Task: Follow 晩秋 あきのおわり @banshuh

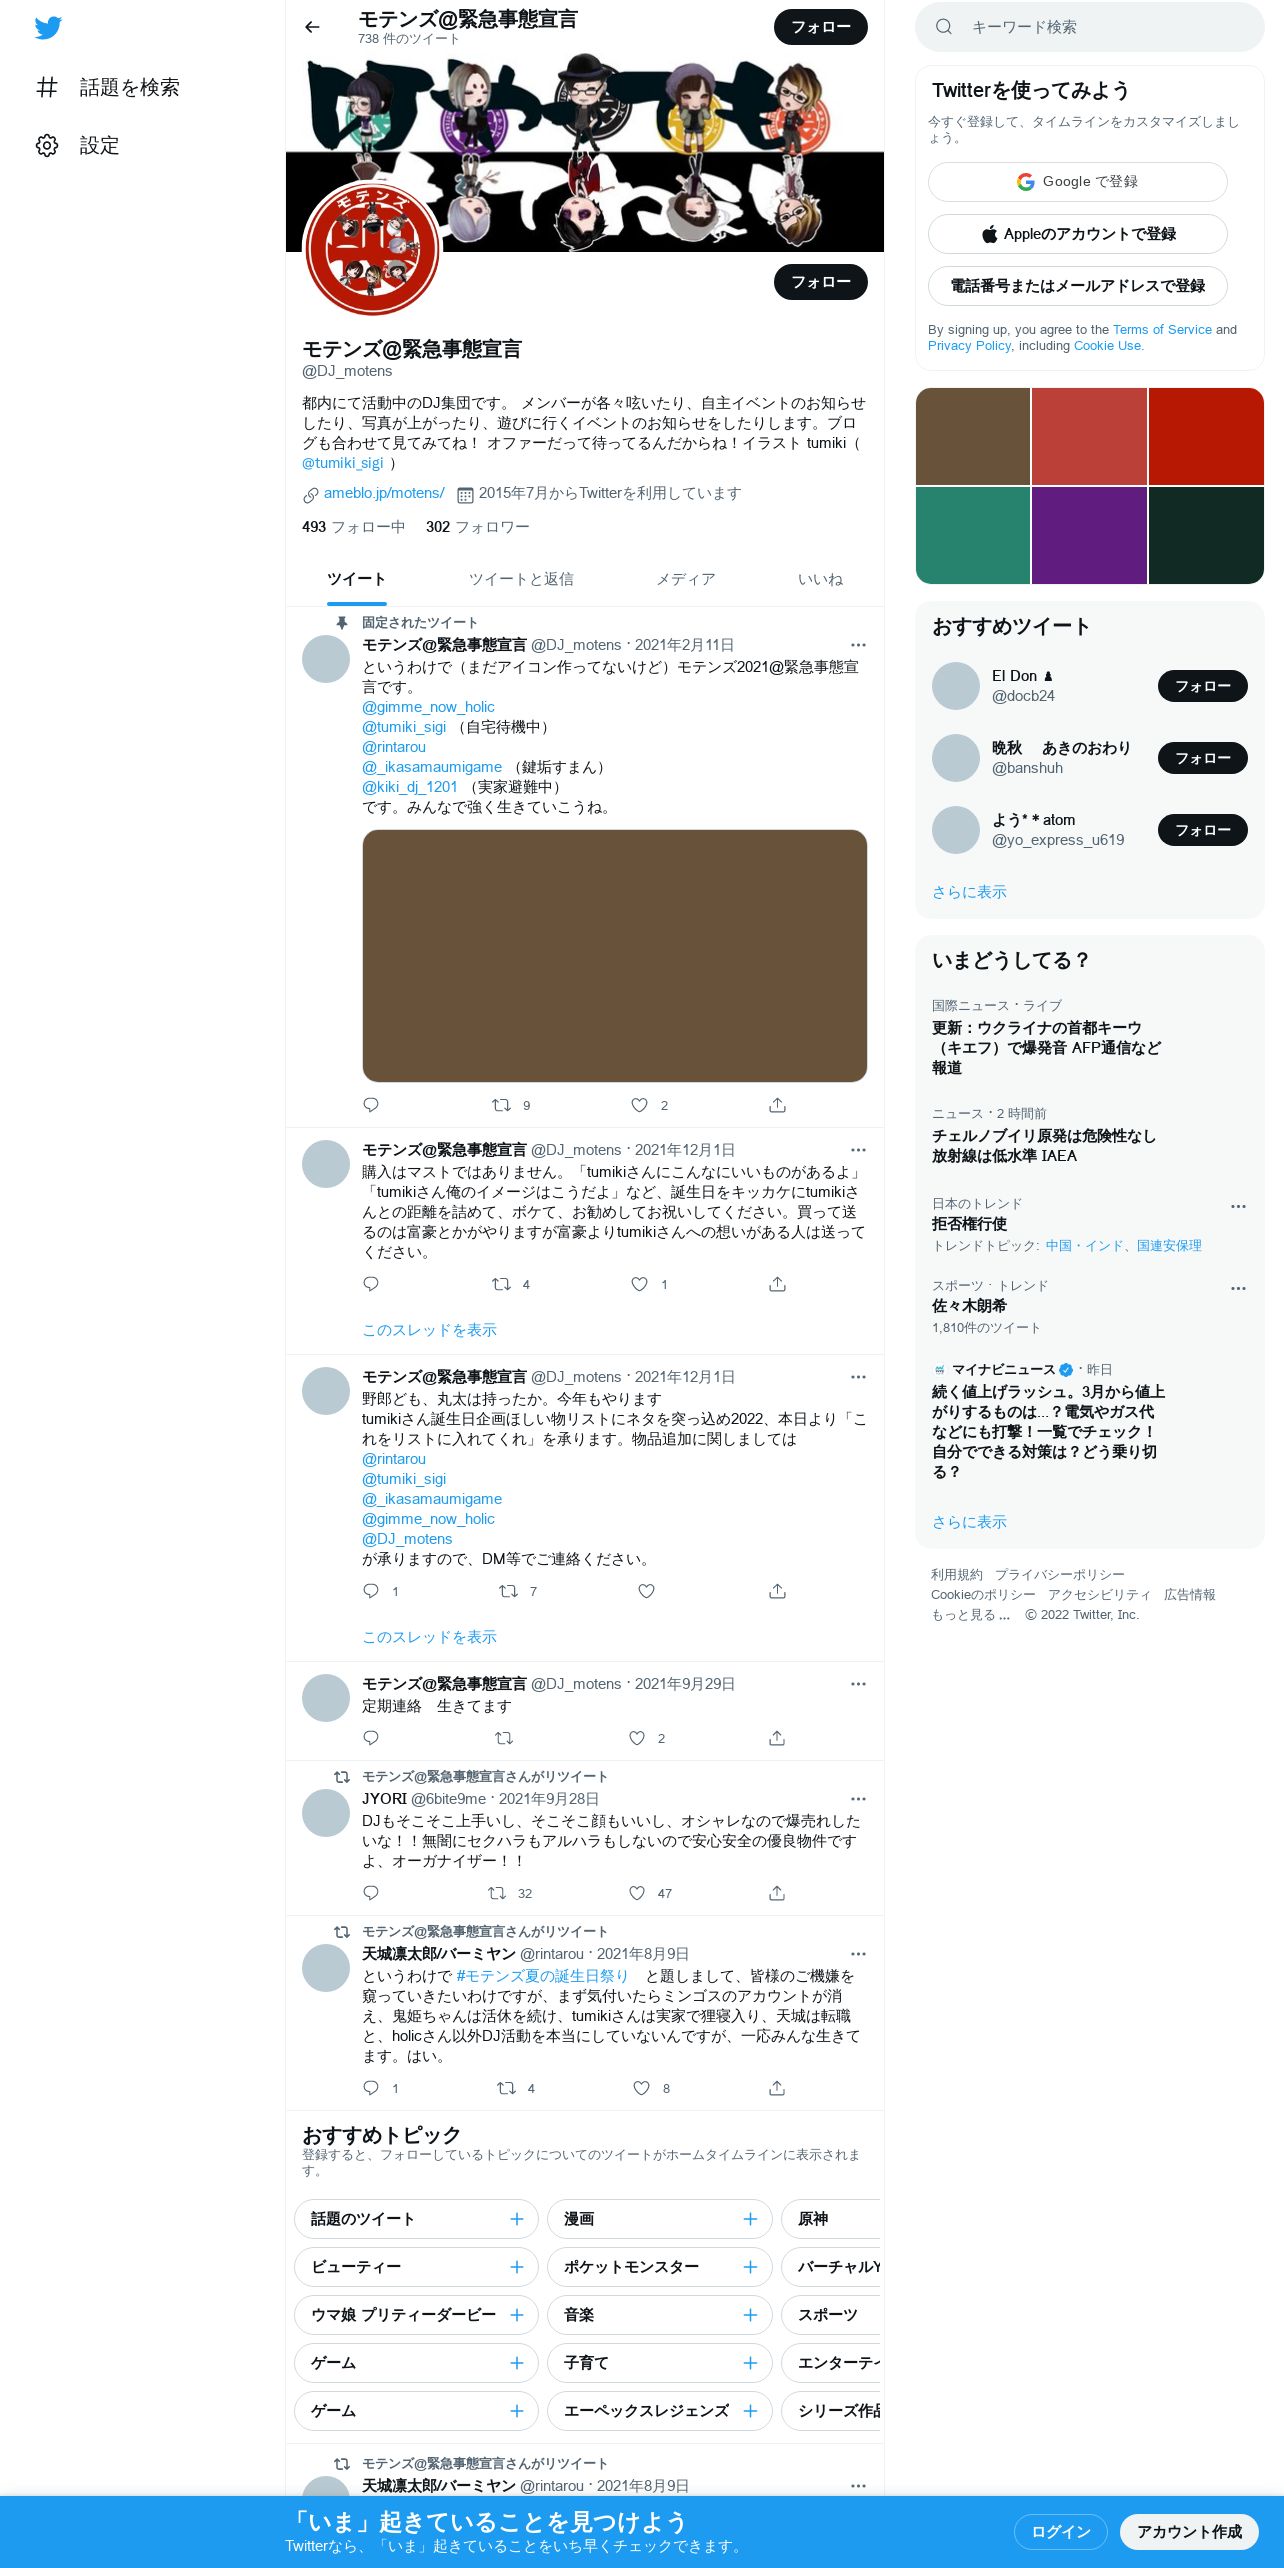Action: tap(1203, 758)
